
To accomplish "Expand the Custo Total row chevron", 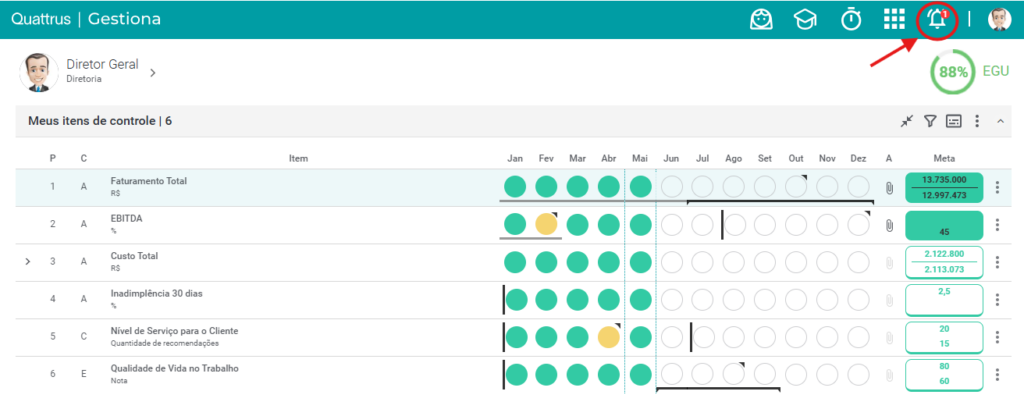I will coord(27,261).
